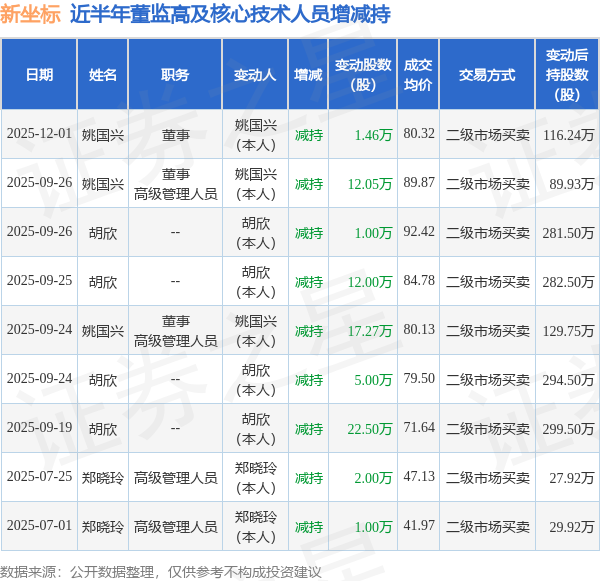This screenshot has width=600, height=581.
Task: Click average price 41.97
Action: tap(419, 526)
